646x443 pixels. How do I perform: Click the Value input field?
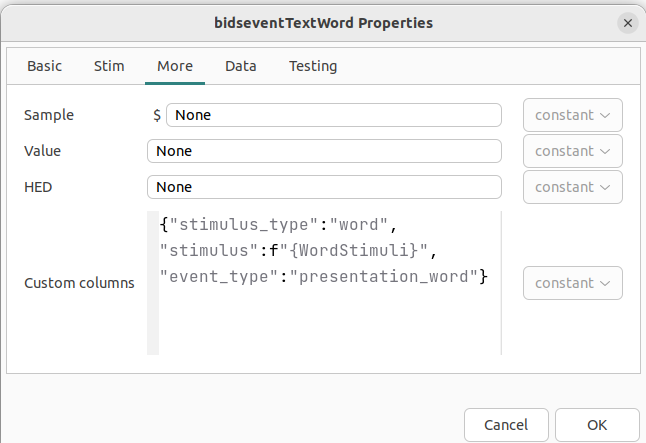point(324,151)
